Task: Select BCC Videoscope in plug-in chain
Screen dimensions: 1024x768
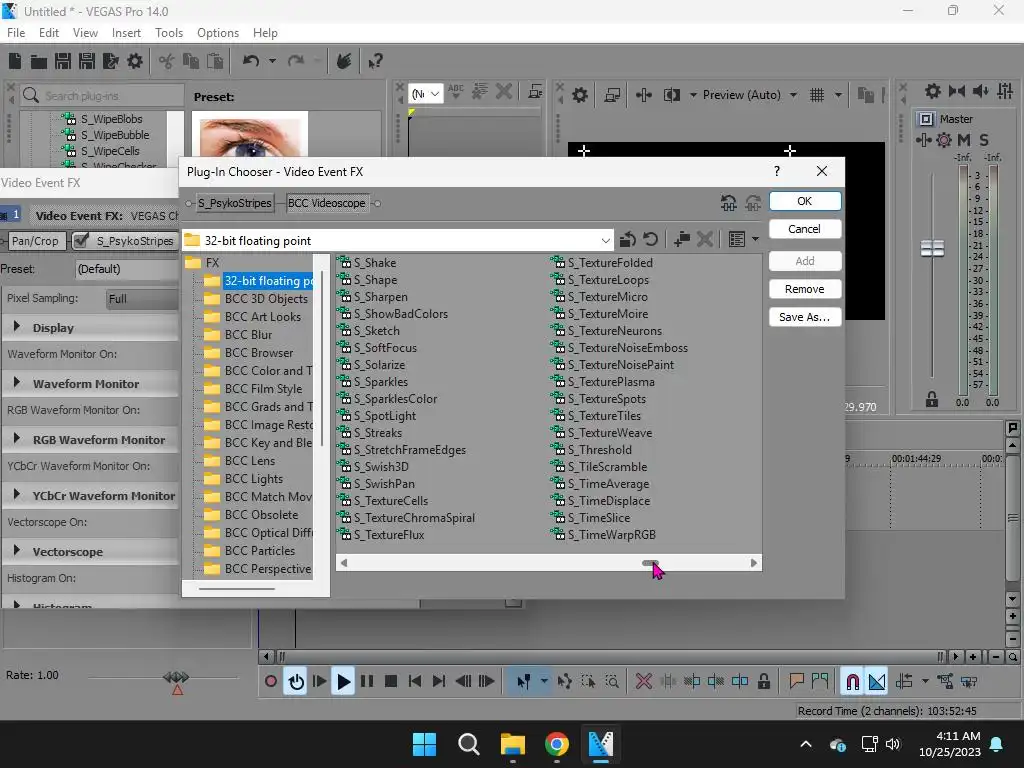Action: (327, 203)
